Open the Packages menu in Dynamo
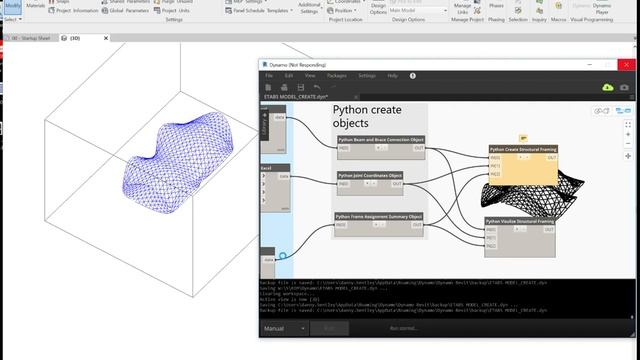 click(337, 76)
